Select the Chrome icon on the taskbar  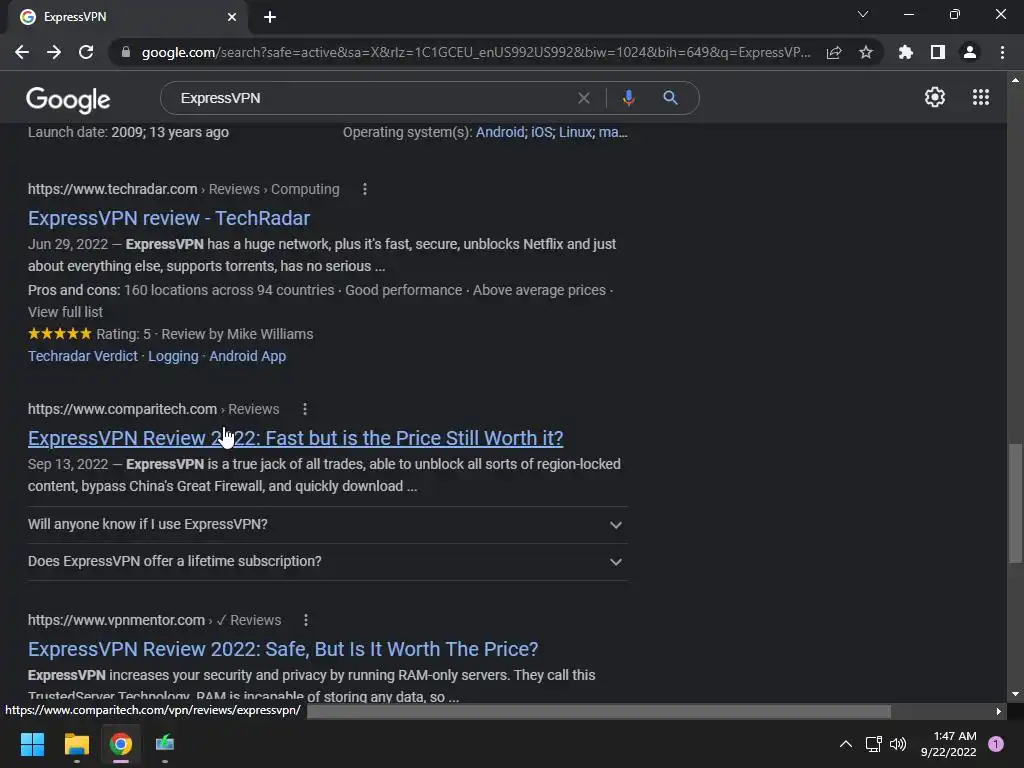pos(120,744)
